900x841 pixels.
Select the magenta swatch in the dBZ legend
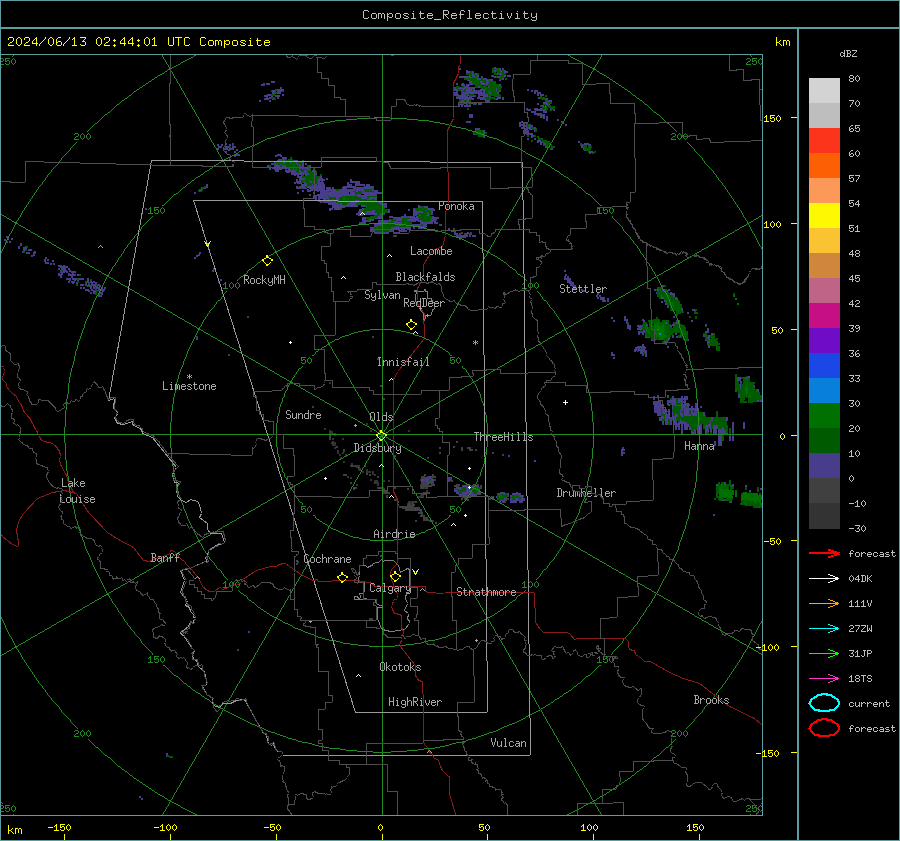coord(824,316)
